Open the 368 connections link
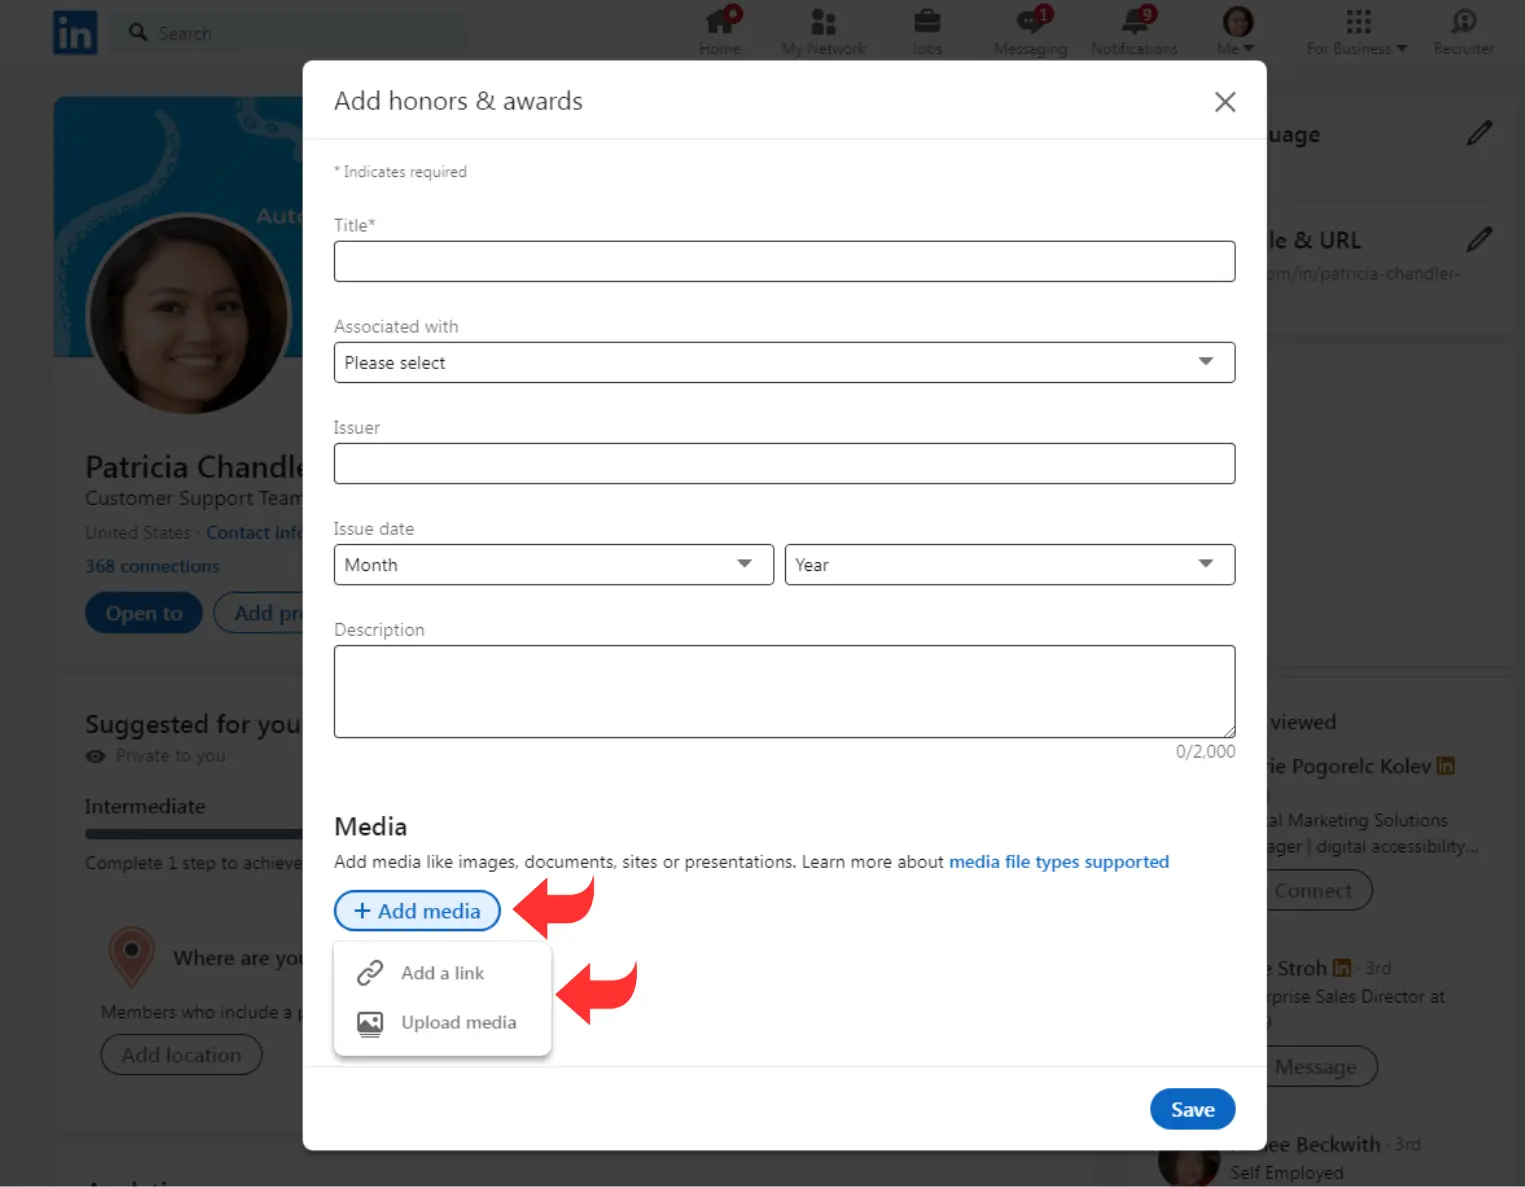 (152, 566)
